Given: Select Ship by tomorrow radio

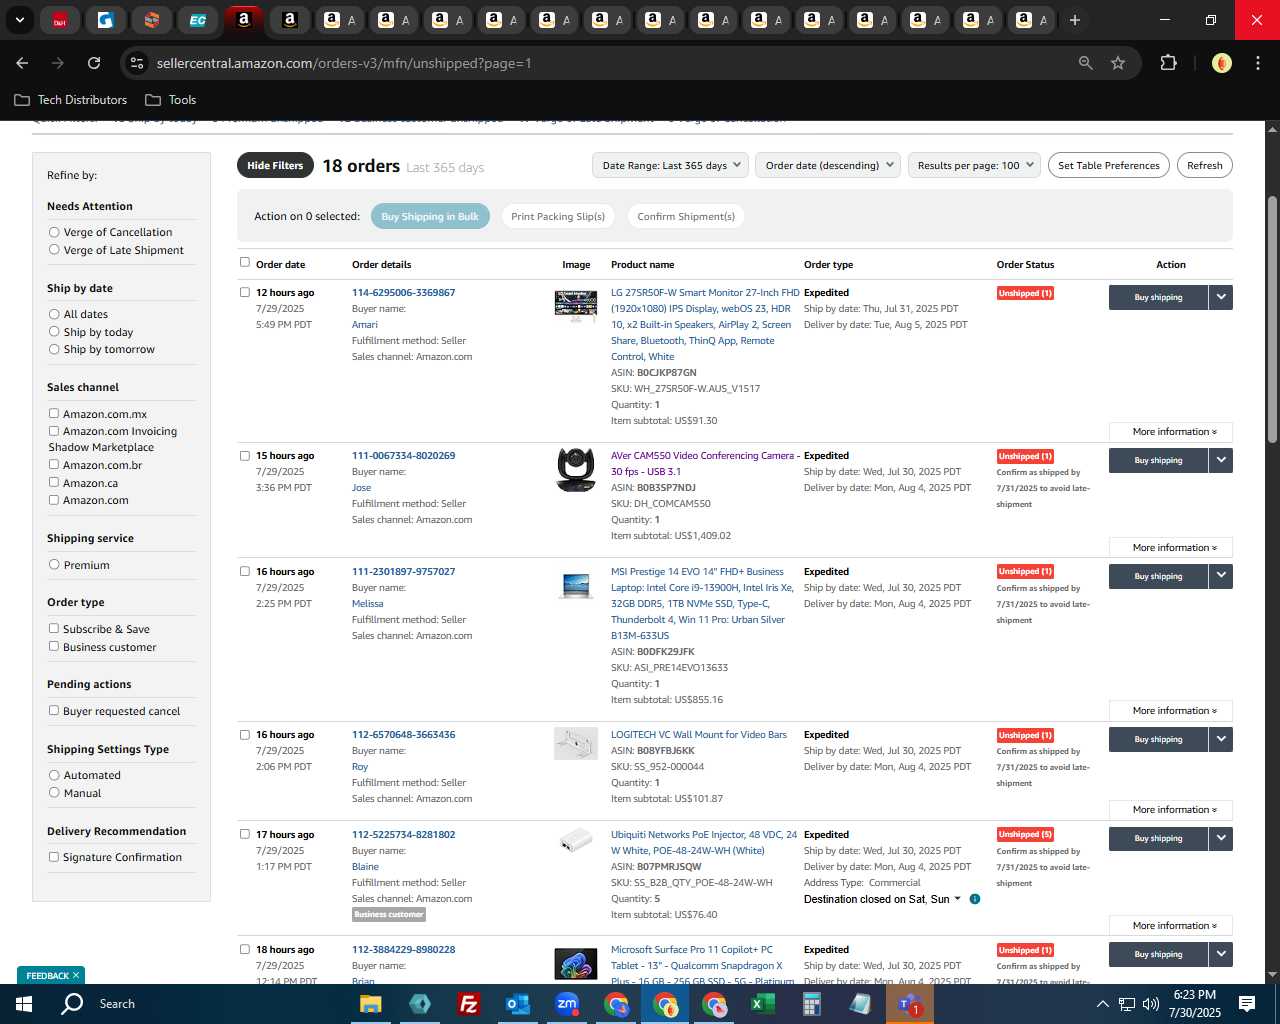Looking at the screenshot, I should pyautogui.click(x=54, y=349).
